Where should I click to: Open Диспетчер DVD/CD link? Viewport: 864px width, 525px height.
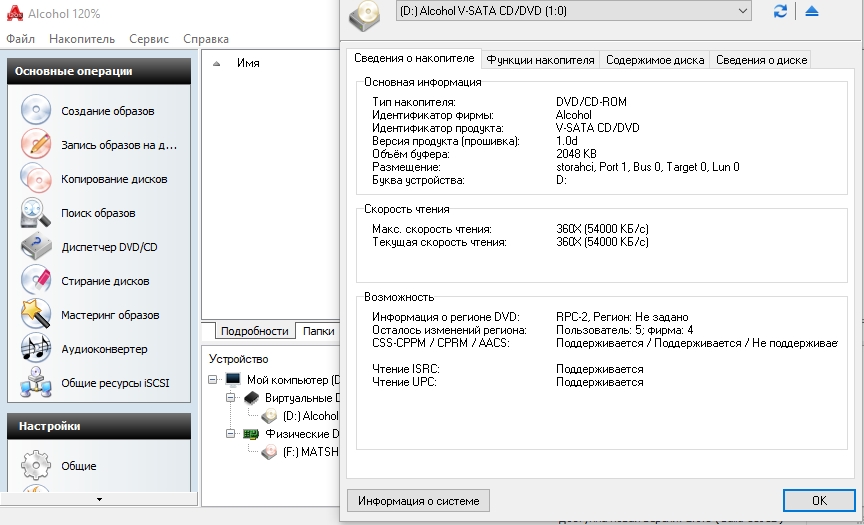pos(109,247)
